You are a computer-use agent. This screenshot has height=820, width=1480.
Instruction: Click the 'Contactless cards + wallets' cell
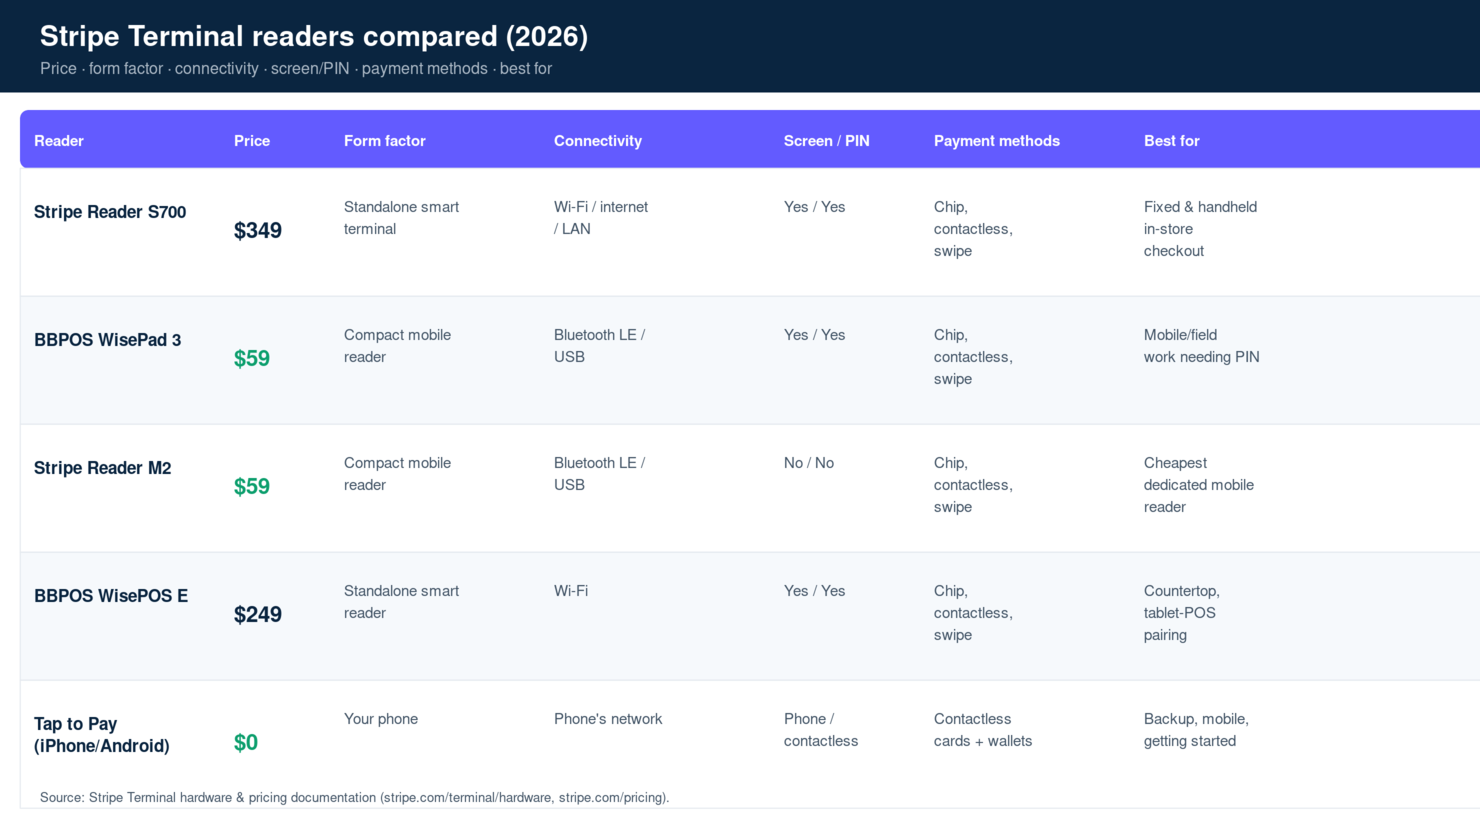[983, 730]
